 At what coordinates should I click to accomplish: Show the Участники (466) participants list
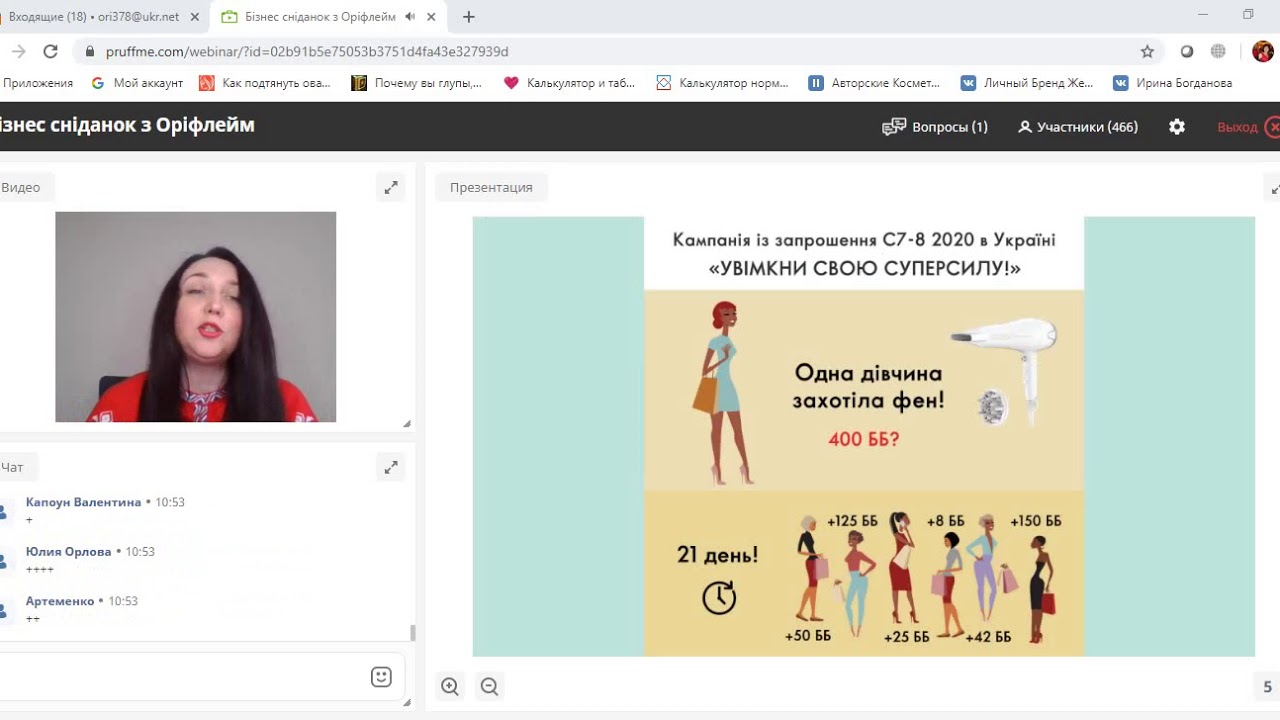tap(1078, 127)
